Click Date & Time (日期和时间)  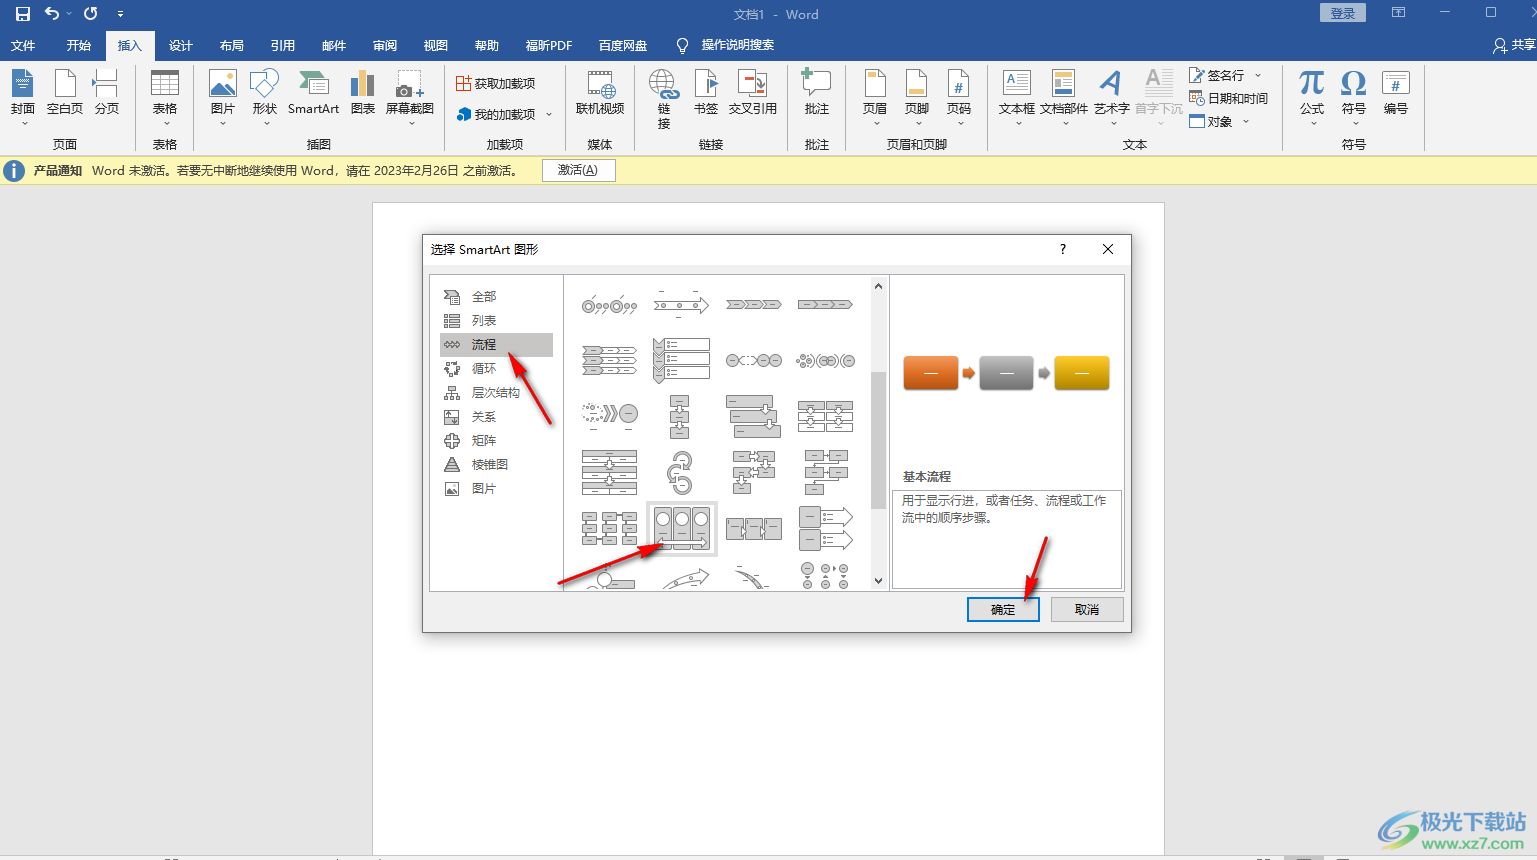(x=1228, y=98)
